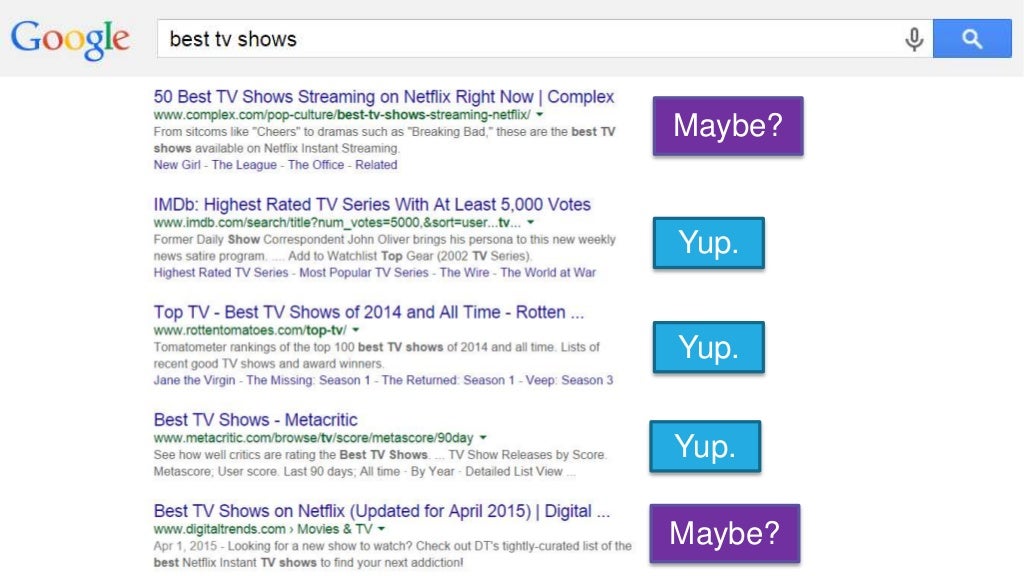
Task: Open '50 Best TV Shows Streaming on Netflix' result
Action: click(383, 97)
